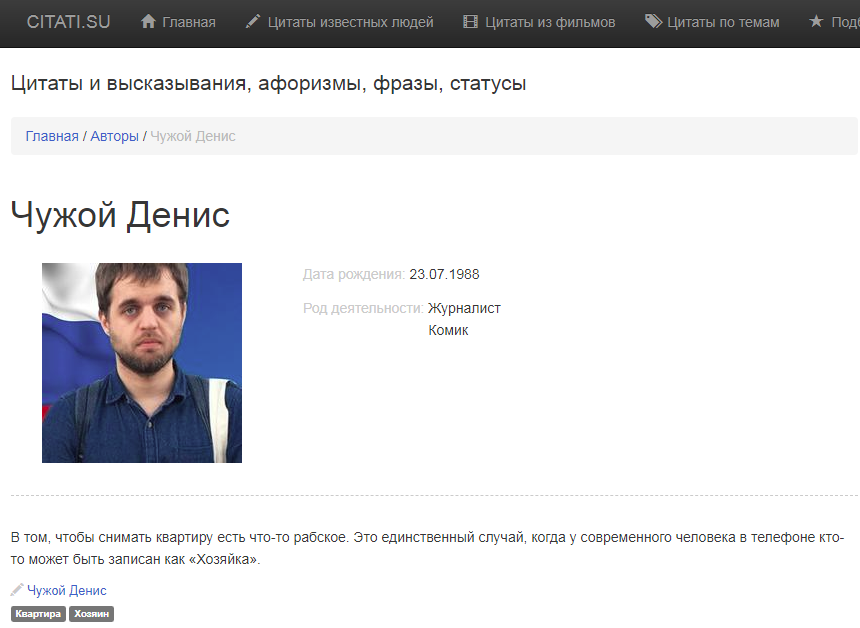
Task: Select the Квартира tag badge
Action: coord(38,614)
